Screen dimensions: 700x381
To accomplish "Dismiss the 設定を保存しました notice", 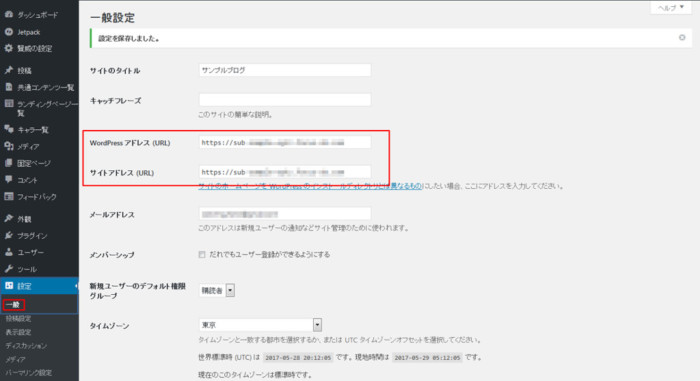I will [682, 38].
